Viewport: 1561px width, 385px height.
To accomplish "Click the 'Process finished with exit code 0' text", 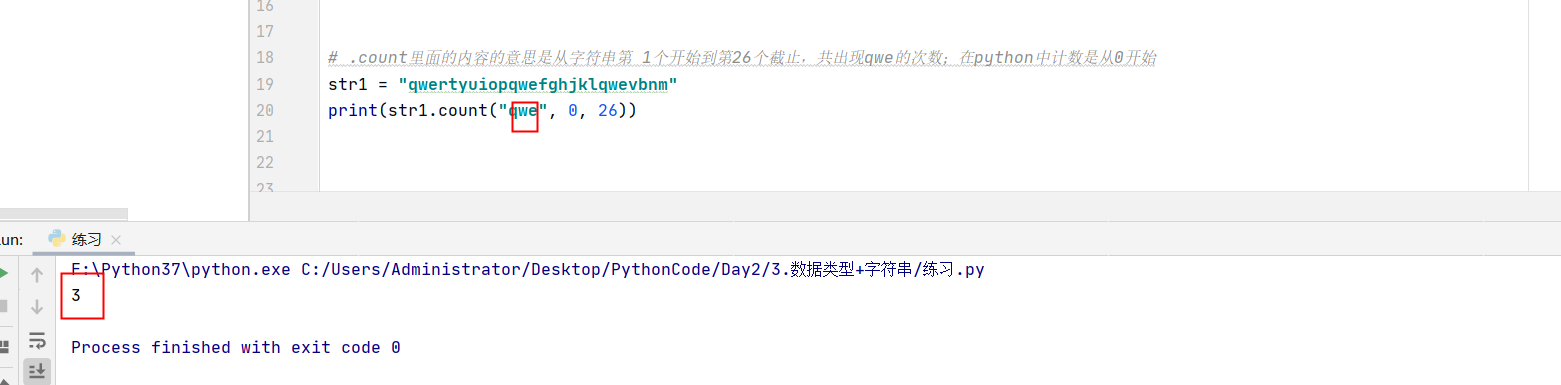I will pos(236,347).
